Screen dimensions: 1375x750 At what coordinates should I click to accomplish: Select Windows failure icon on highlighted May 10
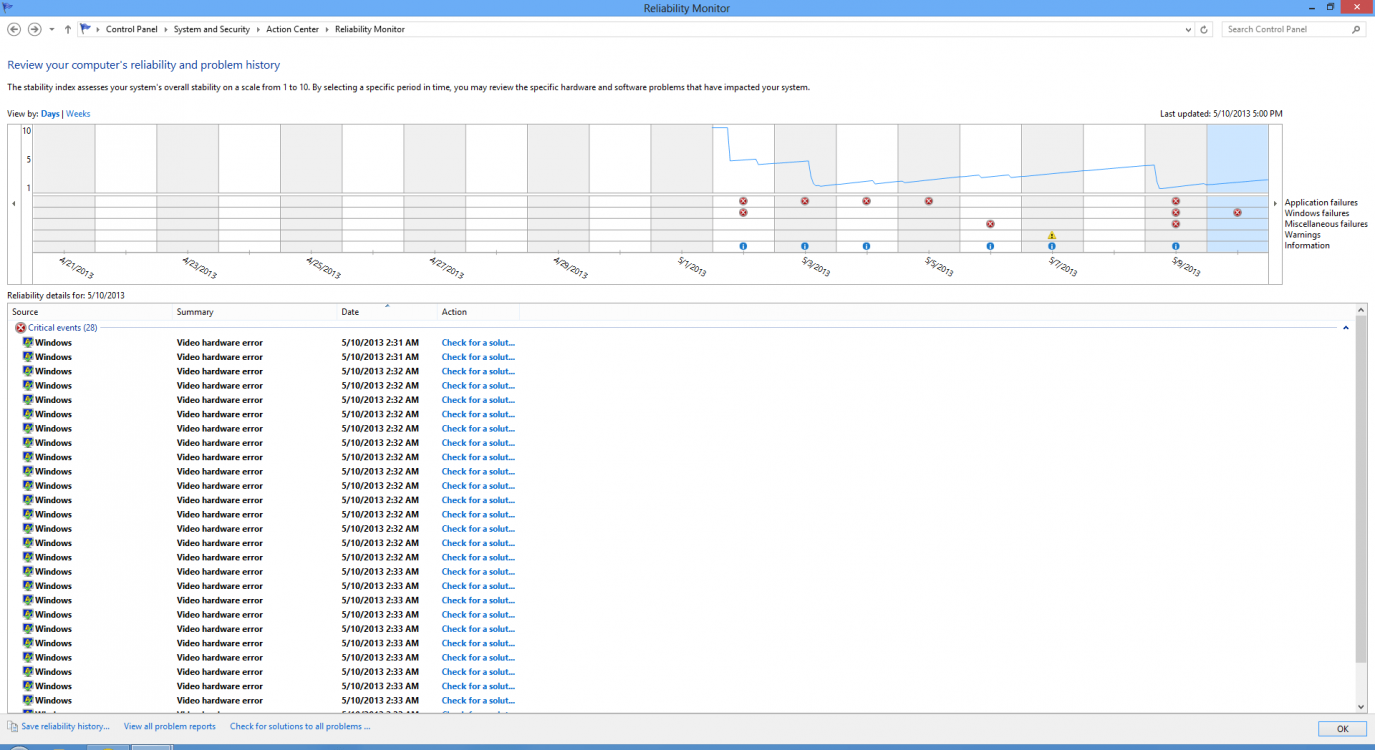pyautogui.click(x=1238, y=212)
